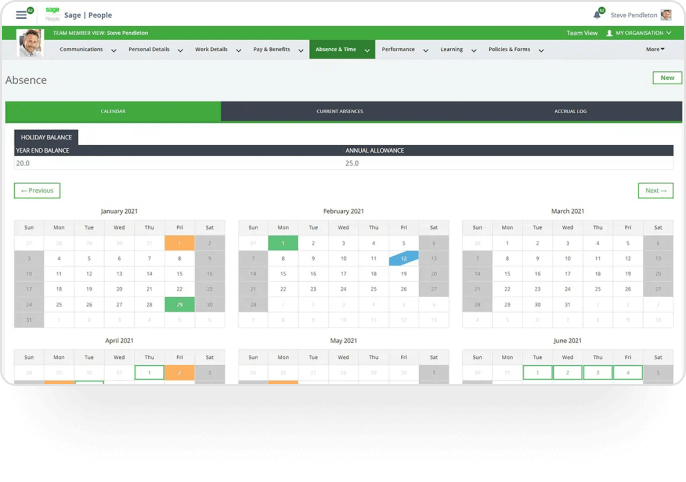Select the green January 29 day
Viewport: 686px width, 482px height.
click(179, 304)
